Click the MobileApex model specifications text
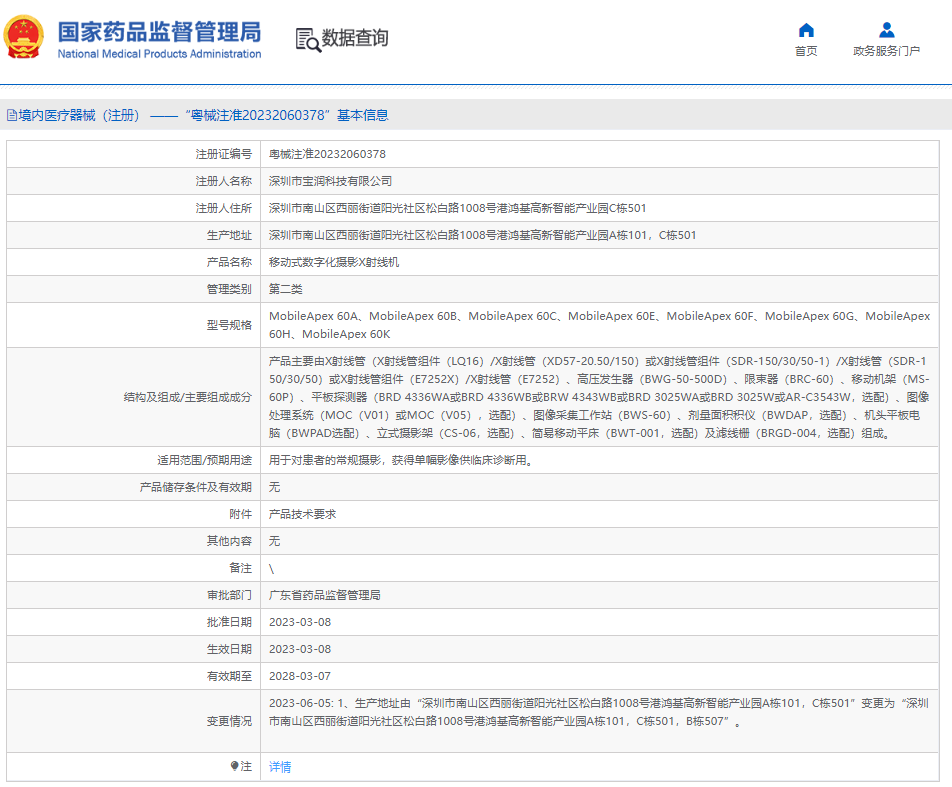 599,325
